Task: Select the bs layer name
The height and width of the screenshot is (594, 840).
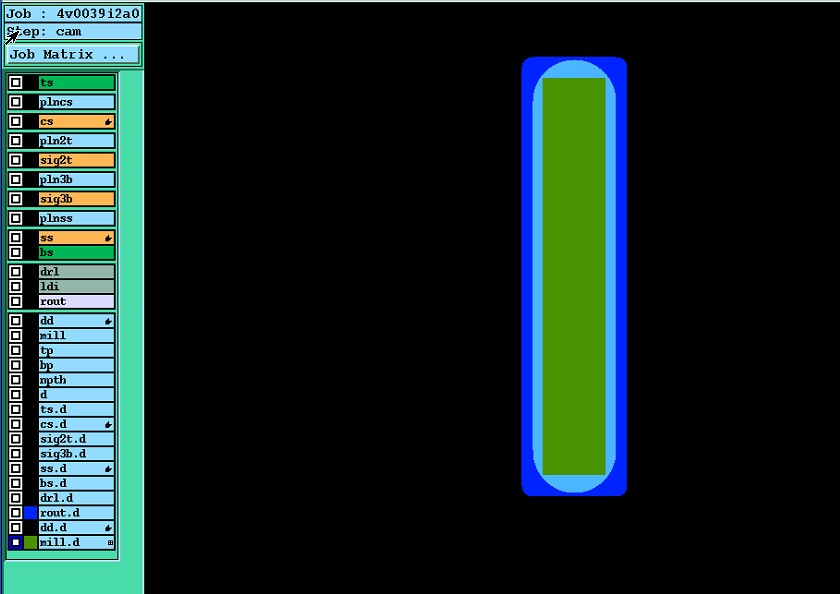Action: click(77, 252)
